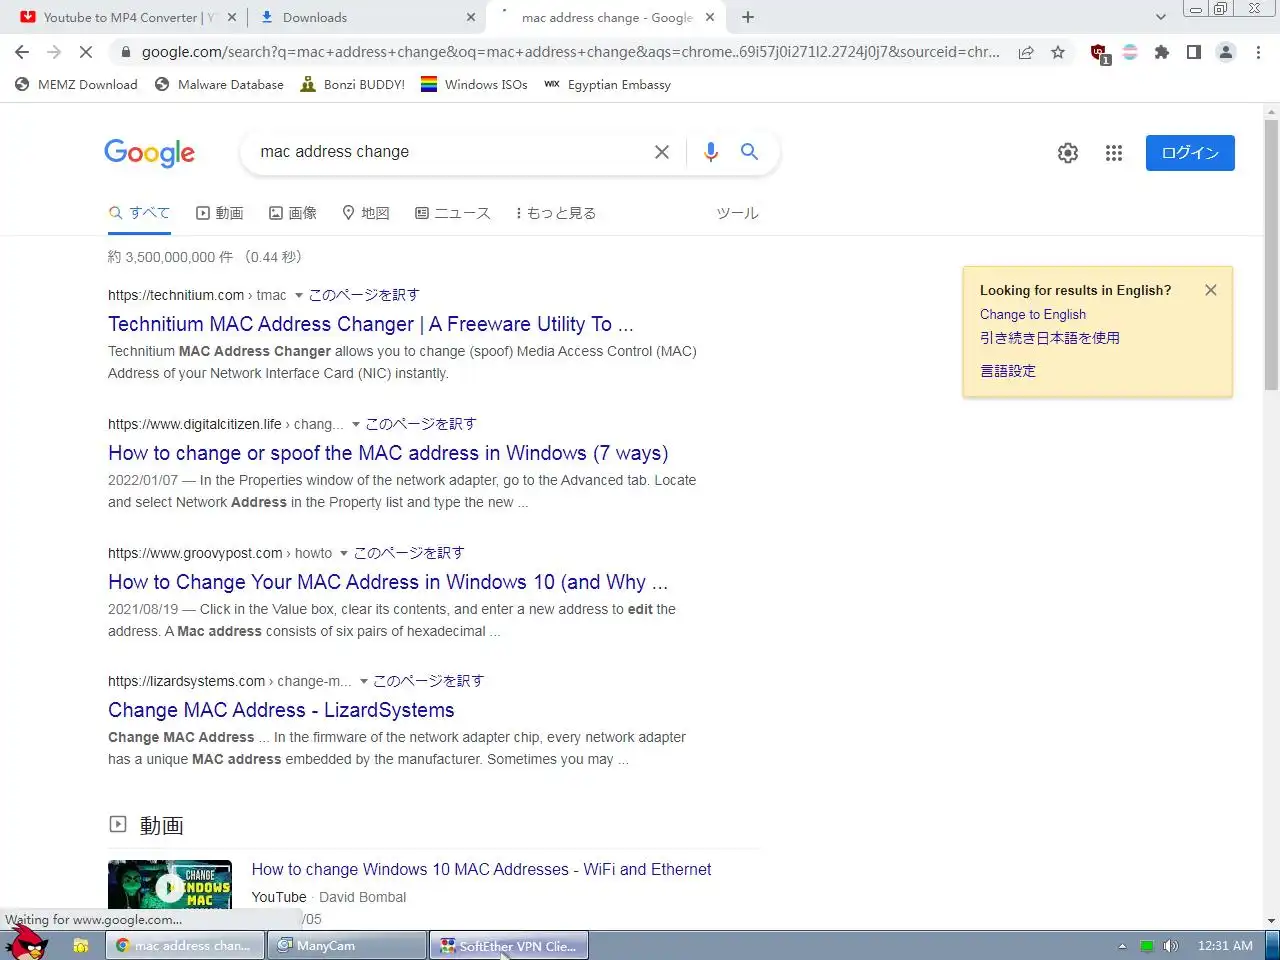1280x960 pixels.
Task: Start voice search with microphone icon
Action: click(x=711, y=152)
